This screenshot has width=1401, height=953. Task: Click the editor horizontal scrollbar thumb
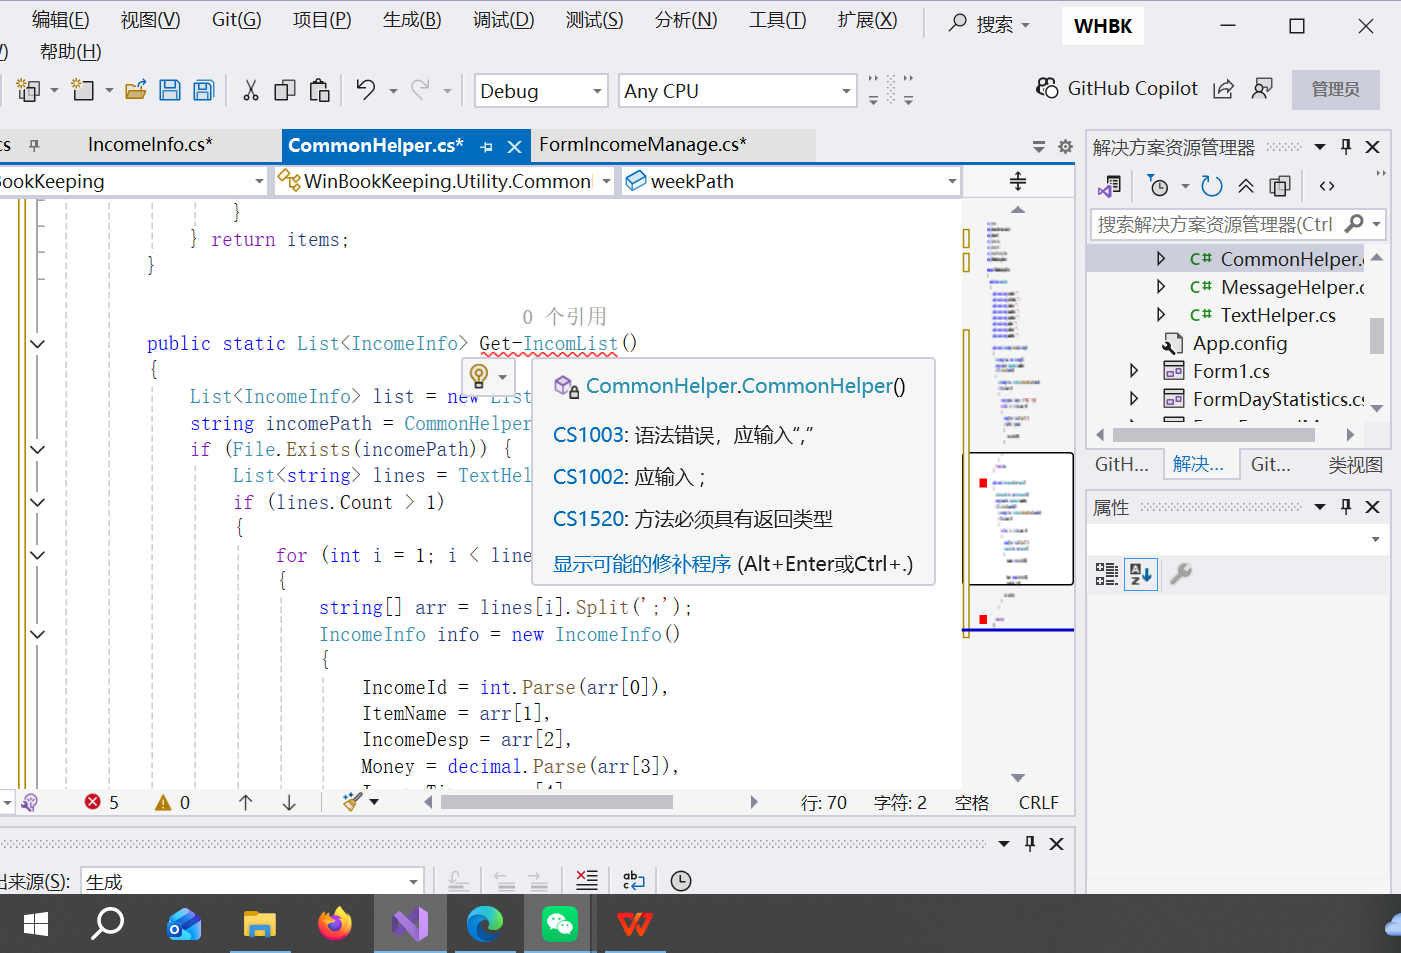pos(557,802)
